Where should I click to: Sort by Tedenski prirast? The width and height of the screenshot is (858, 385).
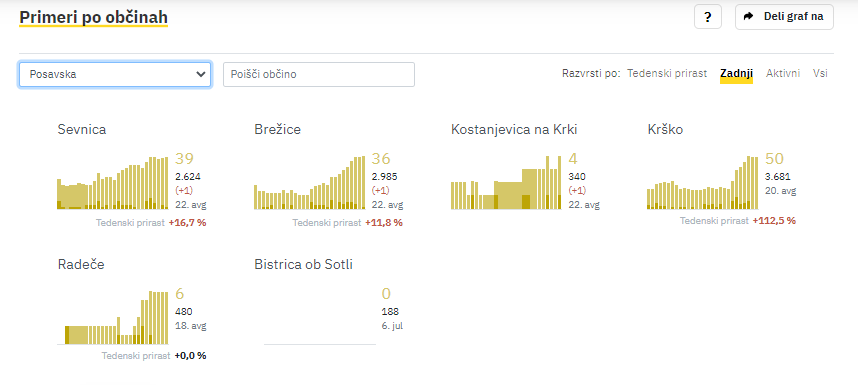tap(667, 73)
